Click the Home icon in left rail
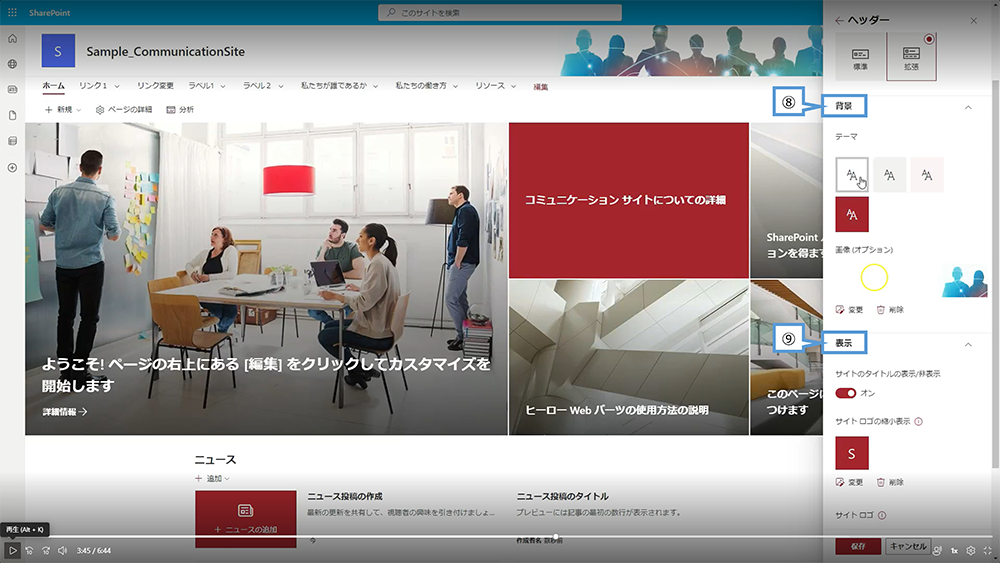The image size is (1000, 563). pos(12,39)
